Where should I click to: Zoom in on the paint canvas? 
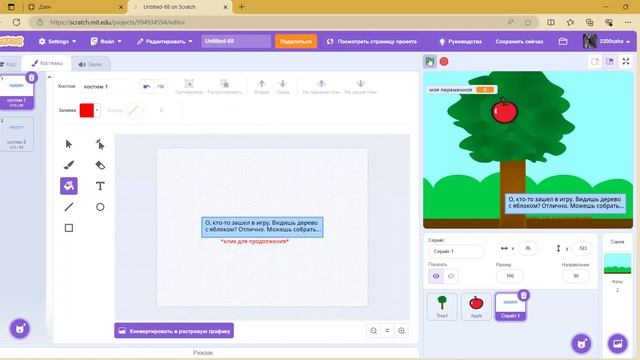(x=402, y=331)
